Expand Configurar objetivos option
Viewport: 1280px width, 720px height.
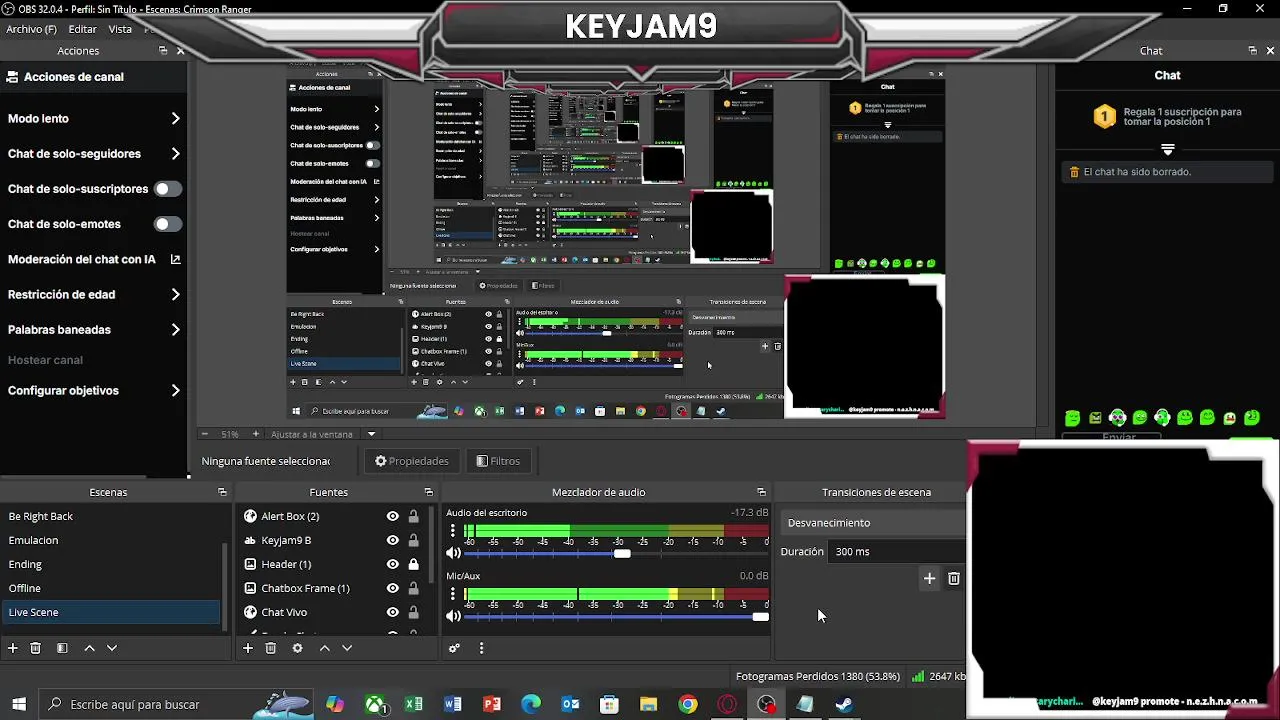coord(175,390)
